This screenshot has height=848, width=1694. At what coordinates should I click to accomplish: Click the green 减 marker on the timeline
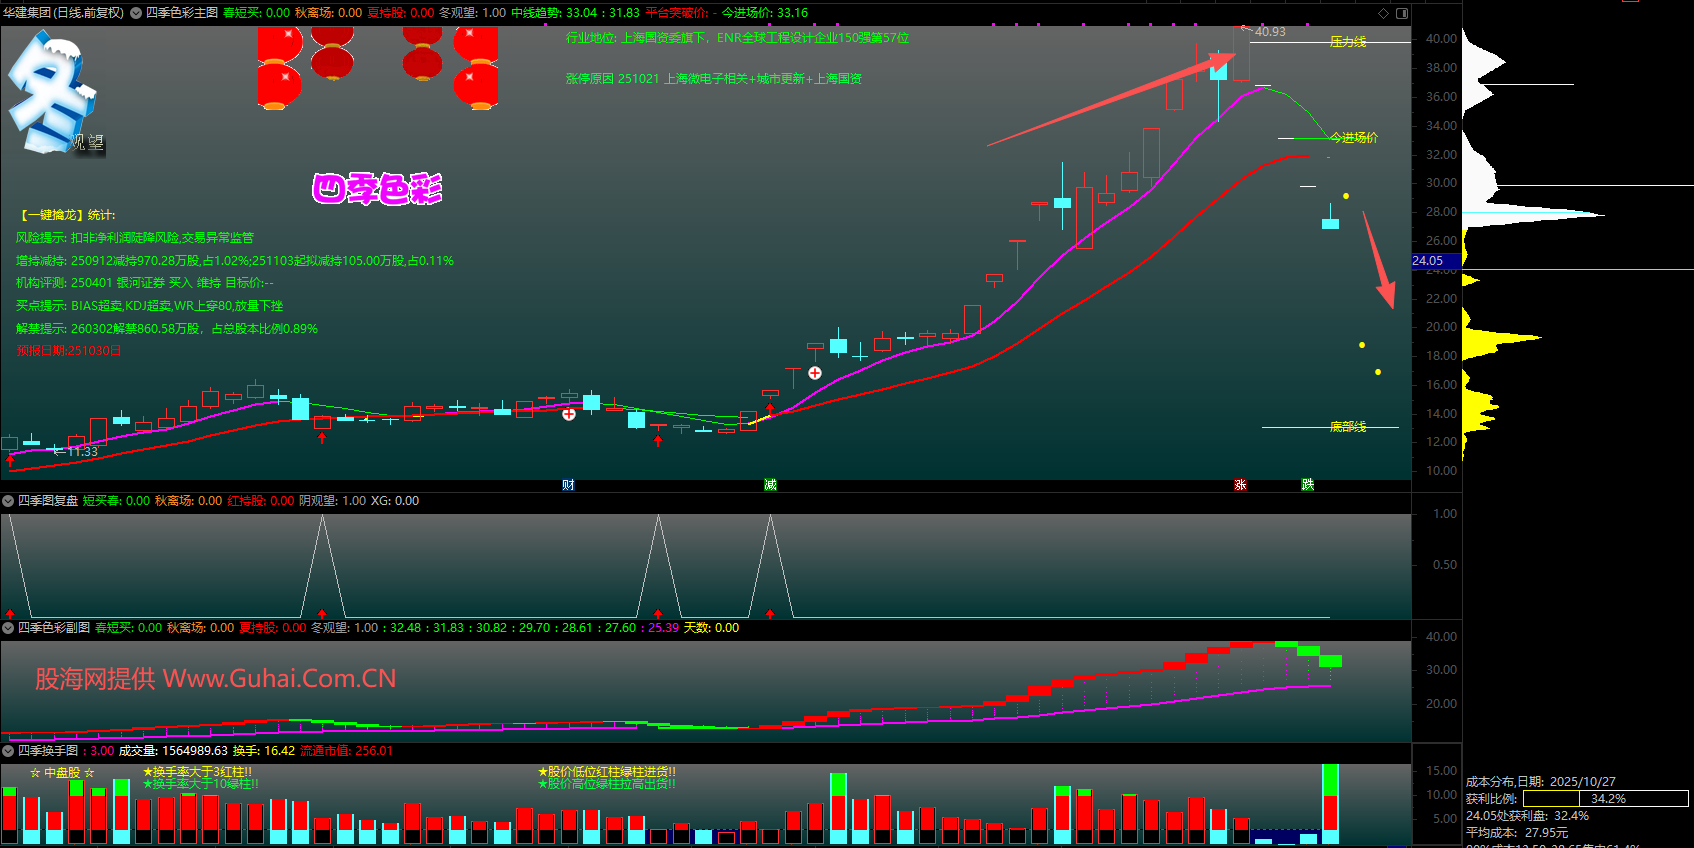[770, 485]
